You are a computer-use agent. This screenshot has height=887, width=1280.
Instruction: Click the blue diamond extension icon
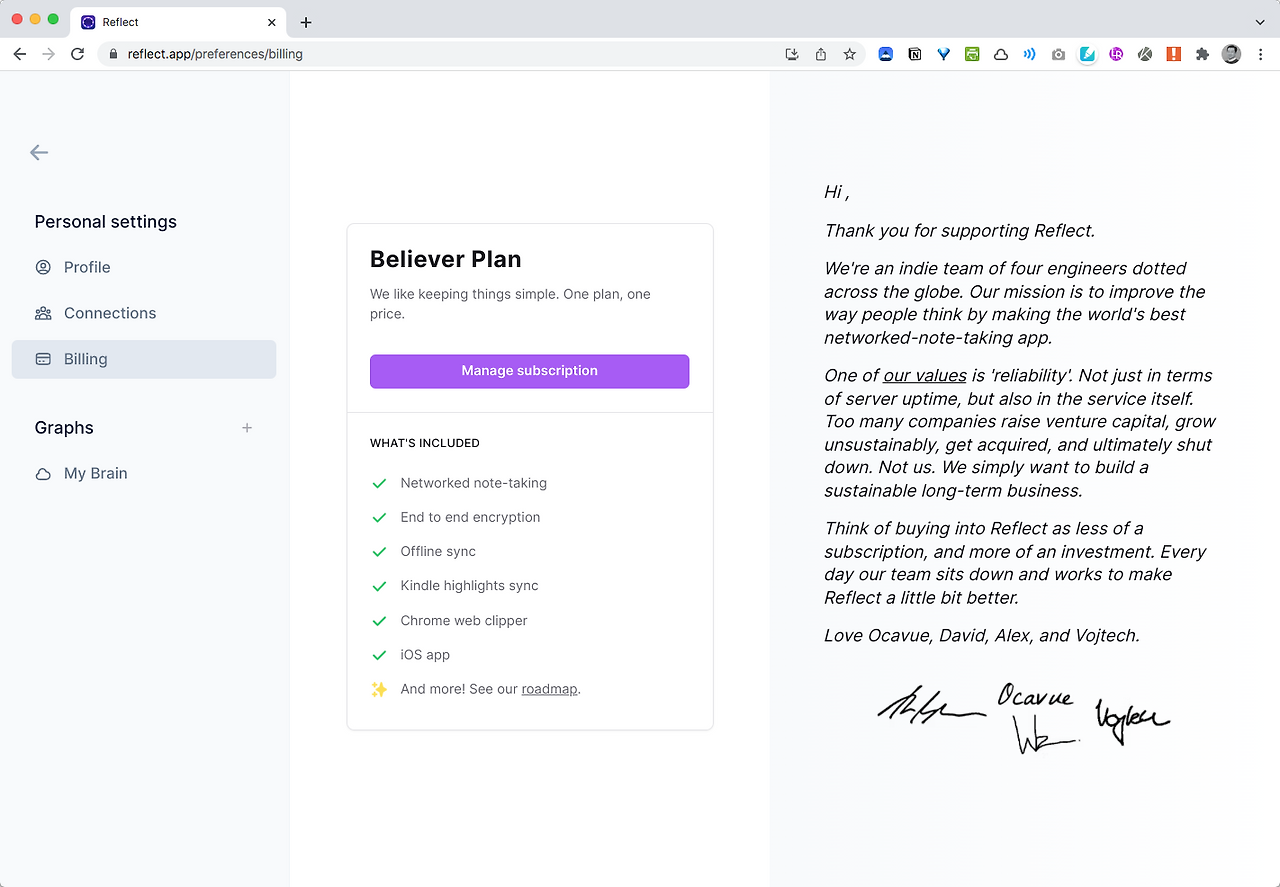point(943,54)
